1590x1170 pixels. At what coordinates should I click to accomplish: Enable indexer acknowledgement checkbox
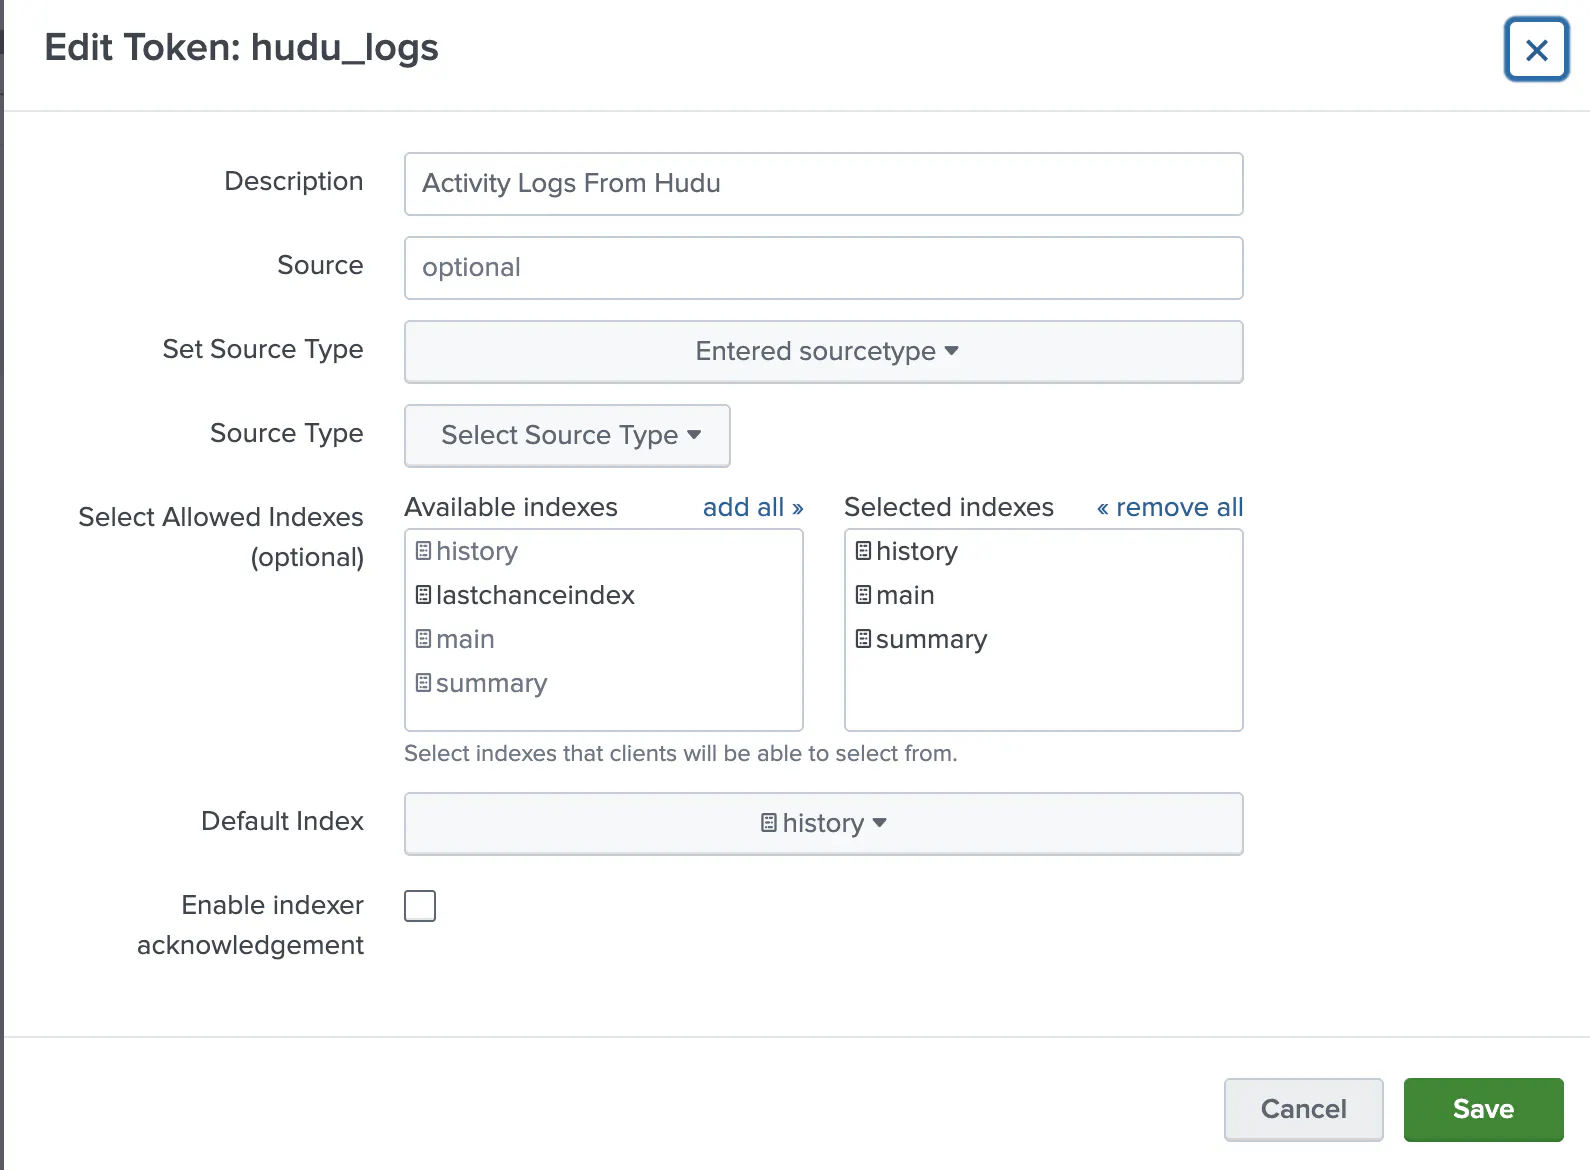click(420, 906)
